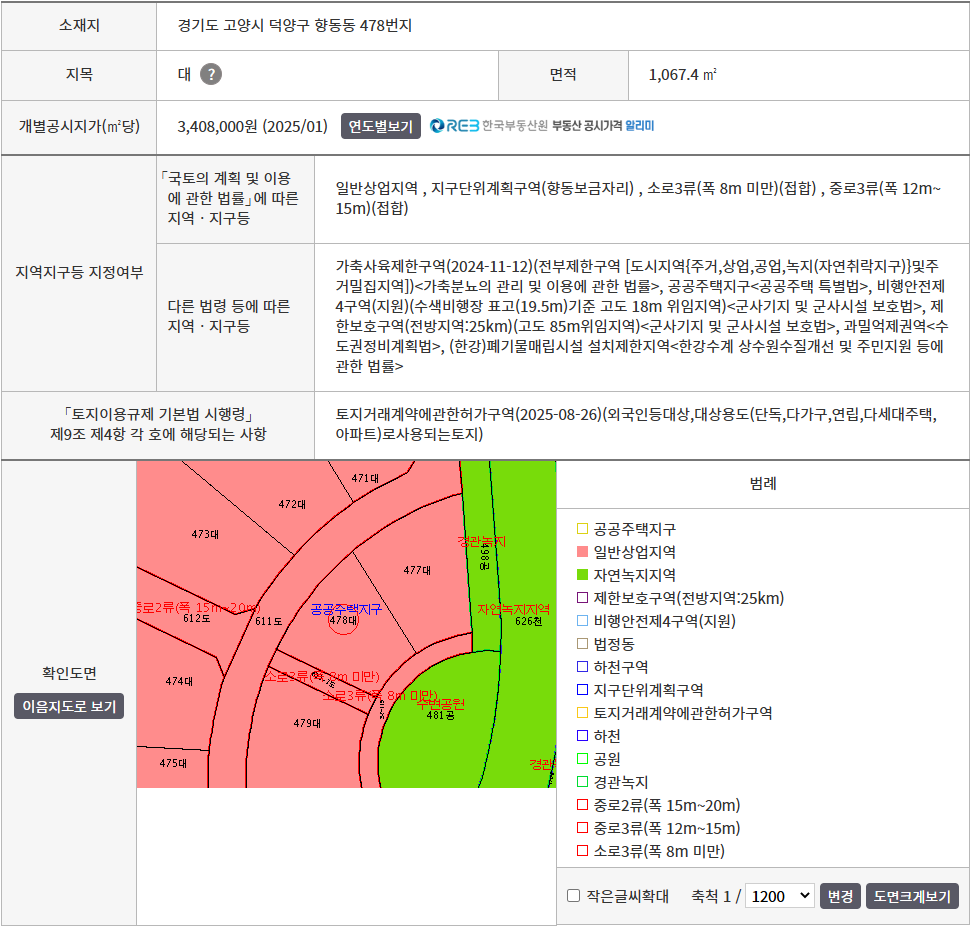Viewport: 975px width, 928px height.
Task: Click the question mark help icon beside 대
Action: (211, 75)
